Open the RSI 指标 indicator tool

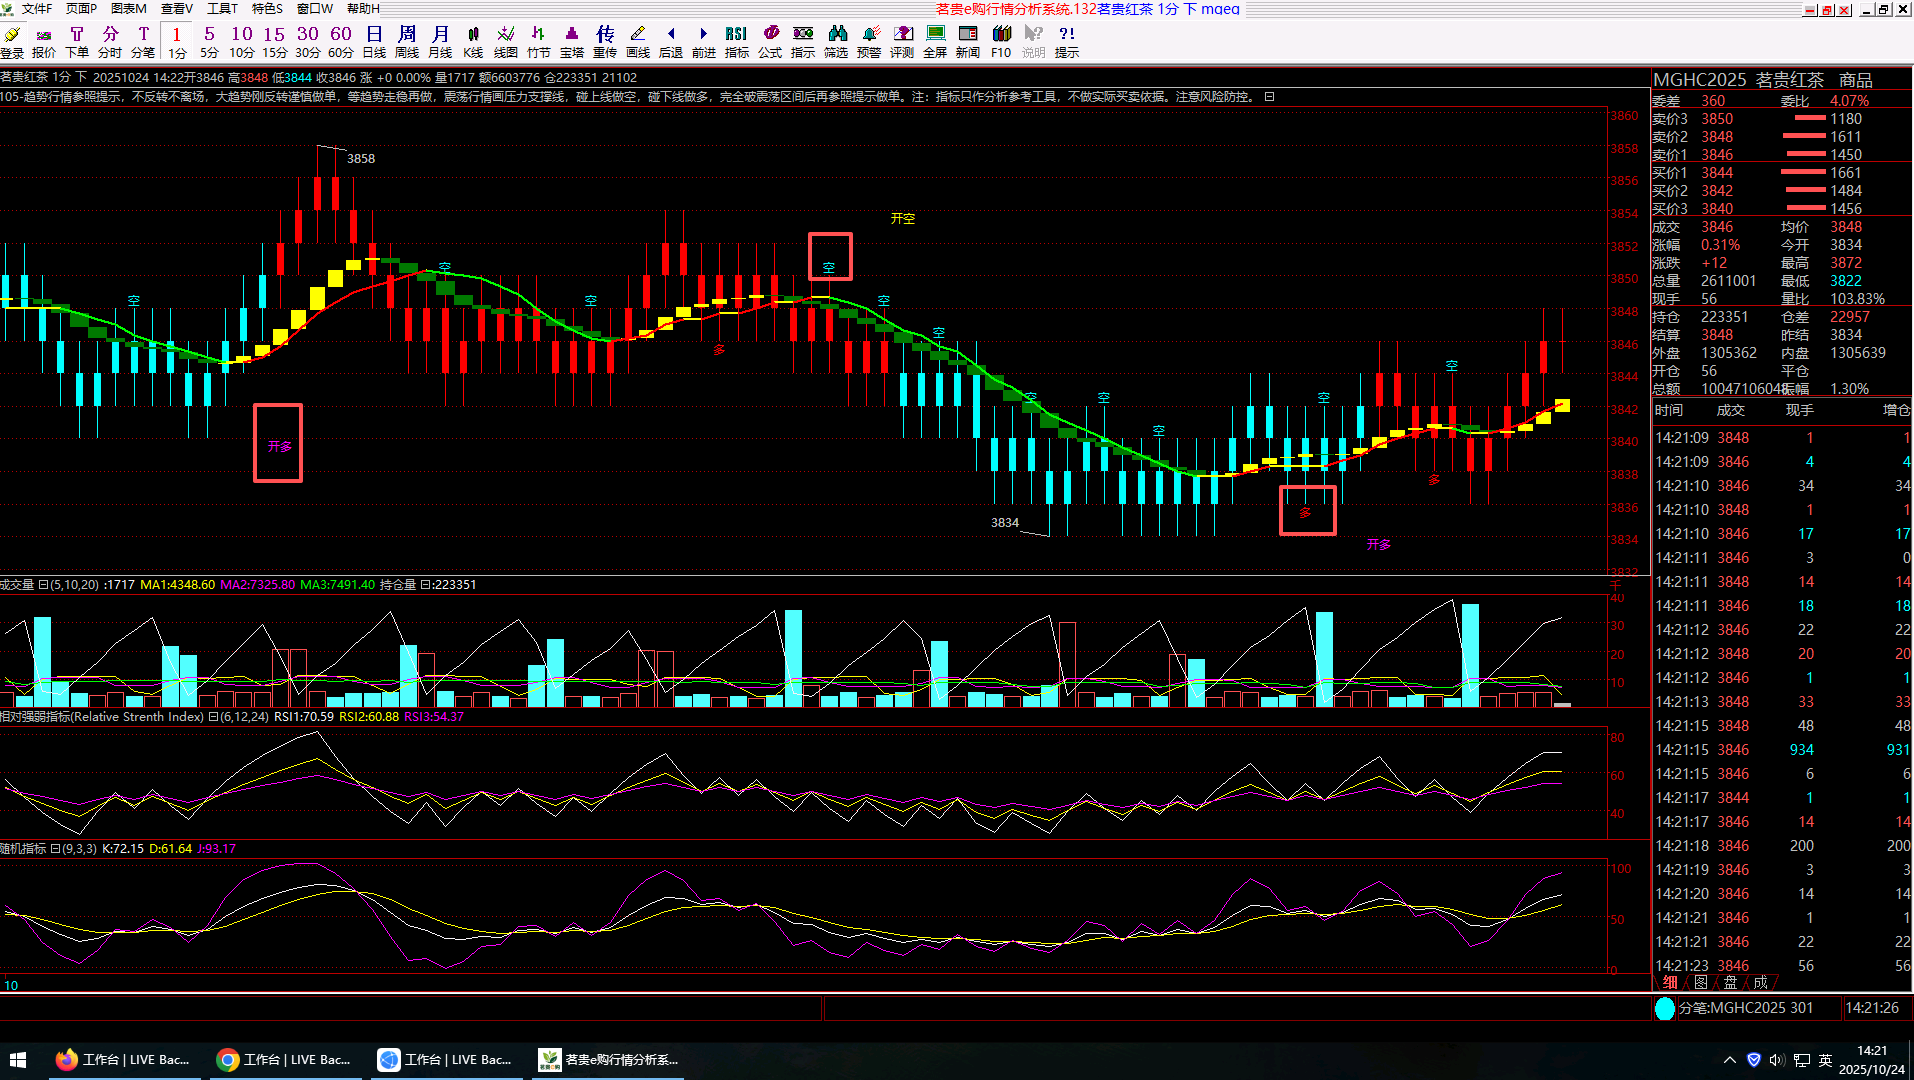(x=736, y=42)
